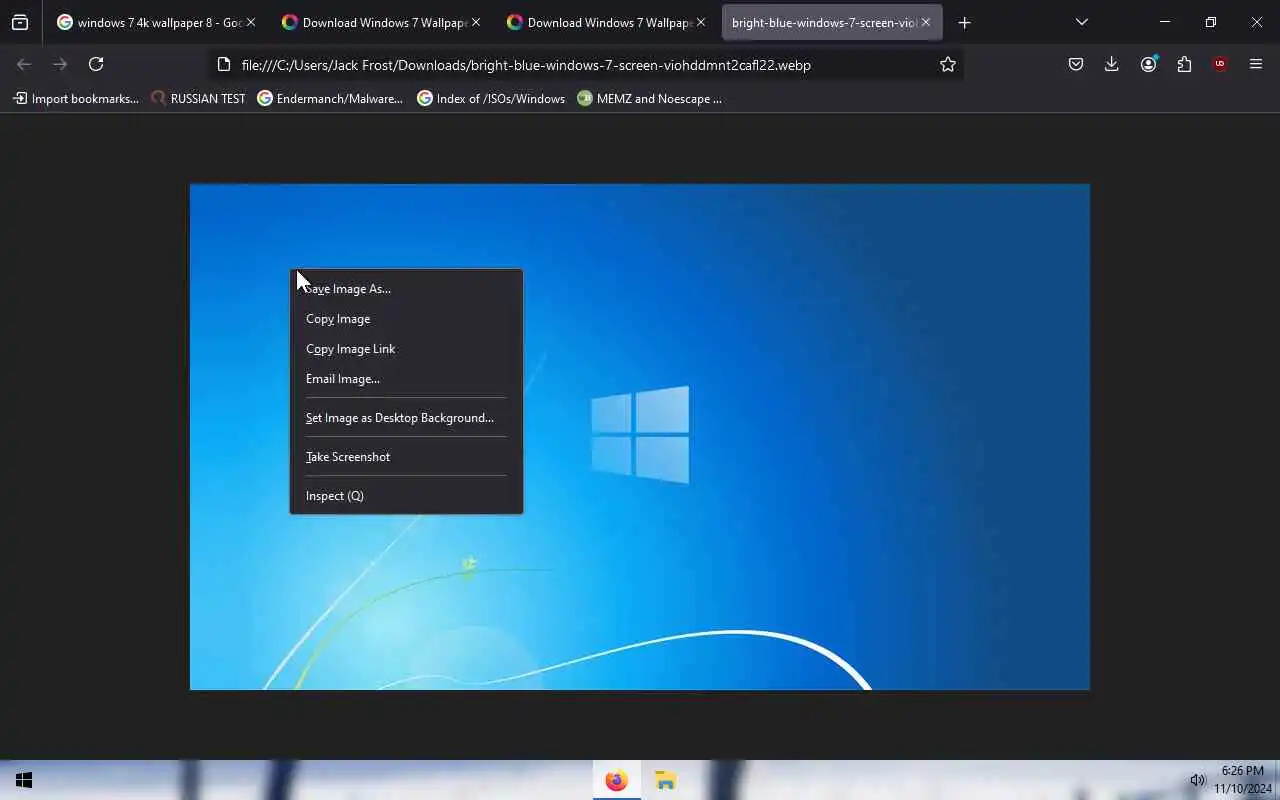Image resolution: width=1280 pixels, height=800 pixels.
Task: Bookmark this page with the star icon
Action: pos(948,64)
